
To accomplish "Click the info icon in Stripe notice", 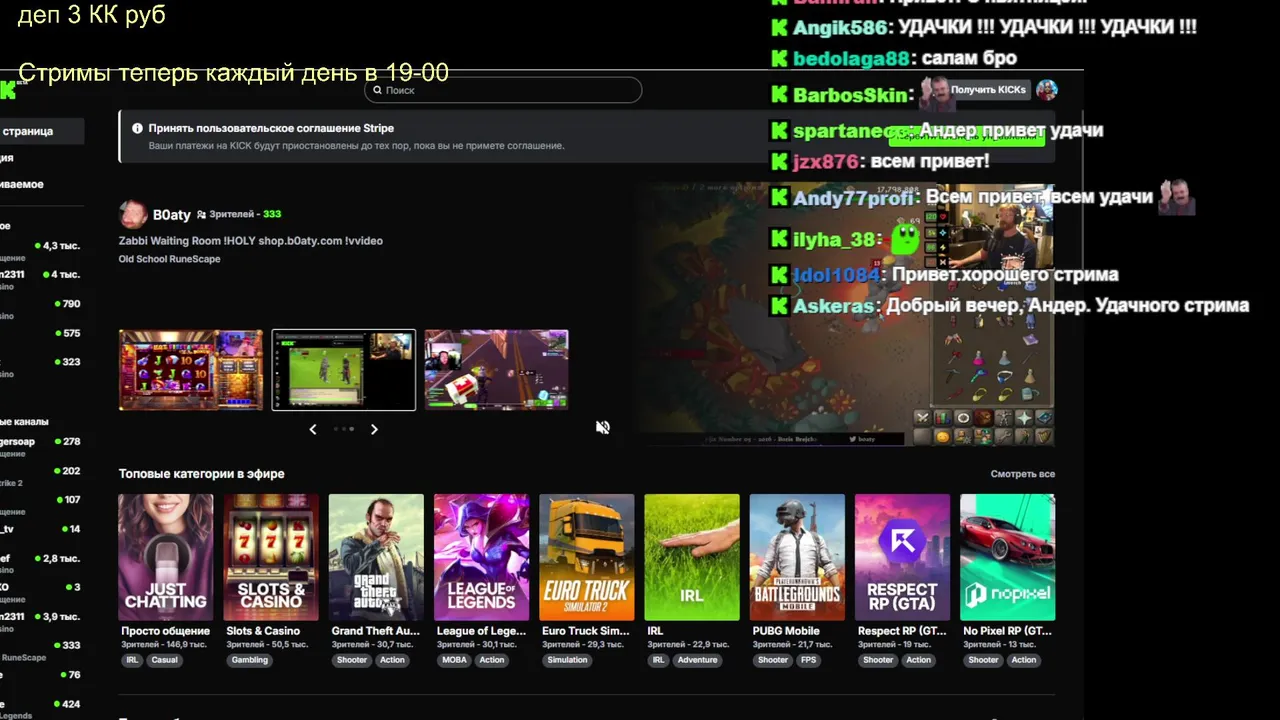I will [x=136, y=128].
